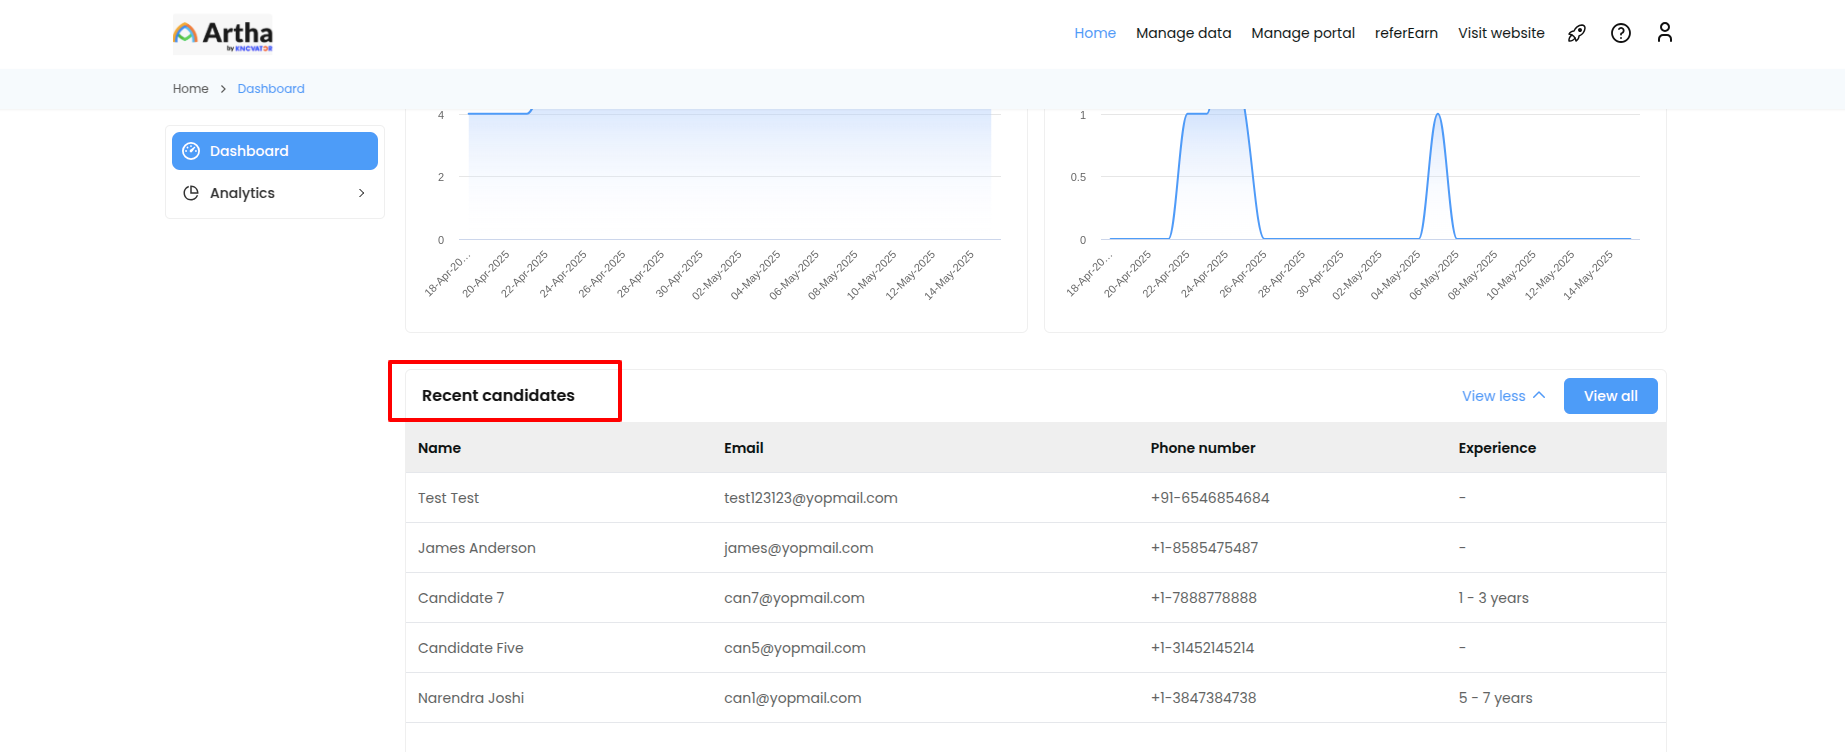The height and width of the screenshot is (752, 1845).
Task: Click the breadcrumb arrow separator after Home
Action: [x=223, y=89]
